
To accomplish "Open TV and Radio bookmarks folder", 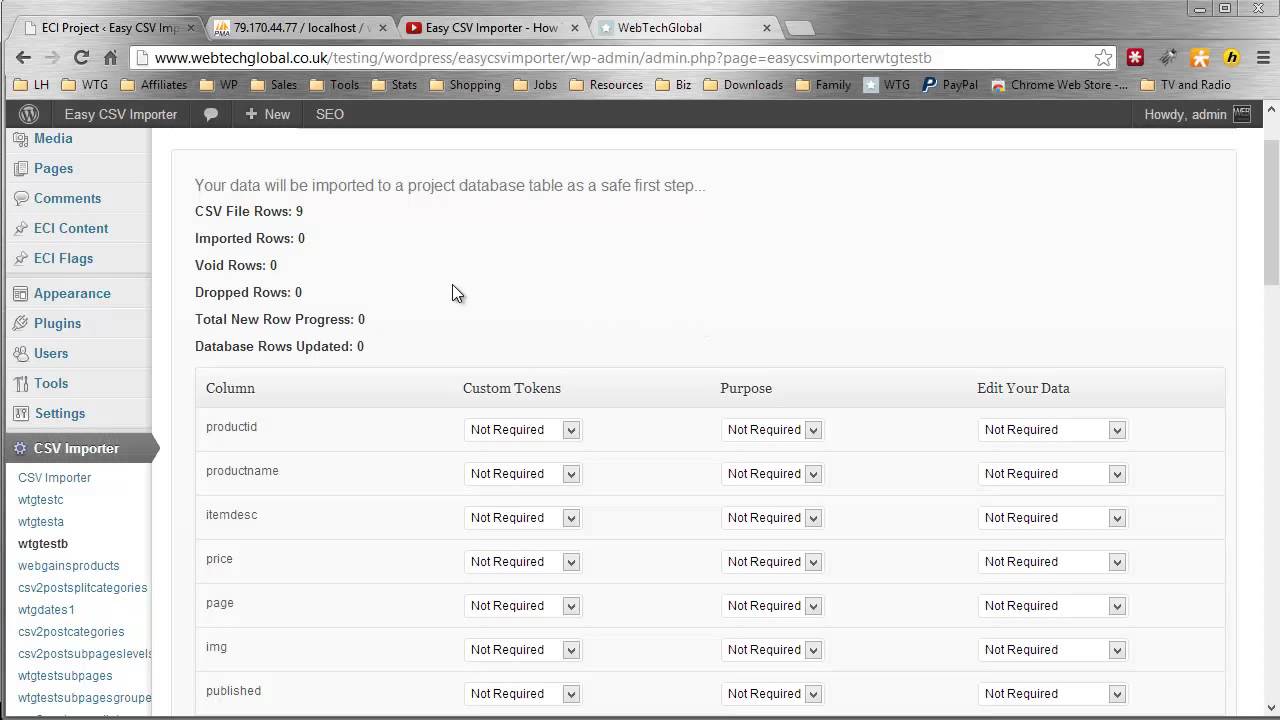I will 1186,85.
